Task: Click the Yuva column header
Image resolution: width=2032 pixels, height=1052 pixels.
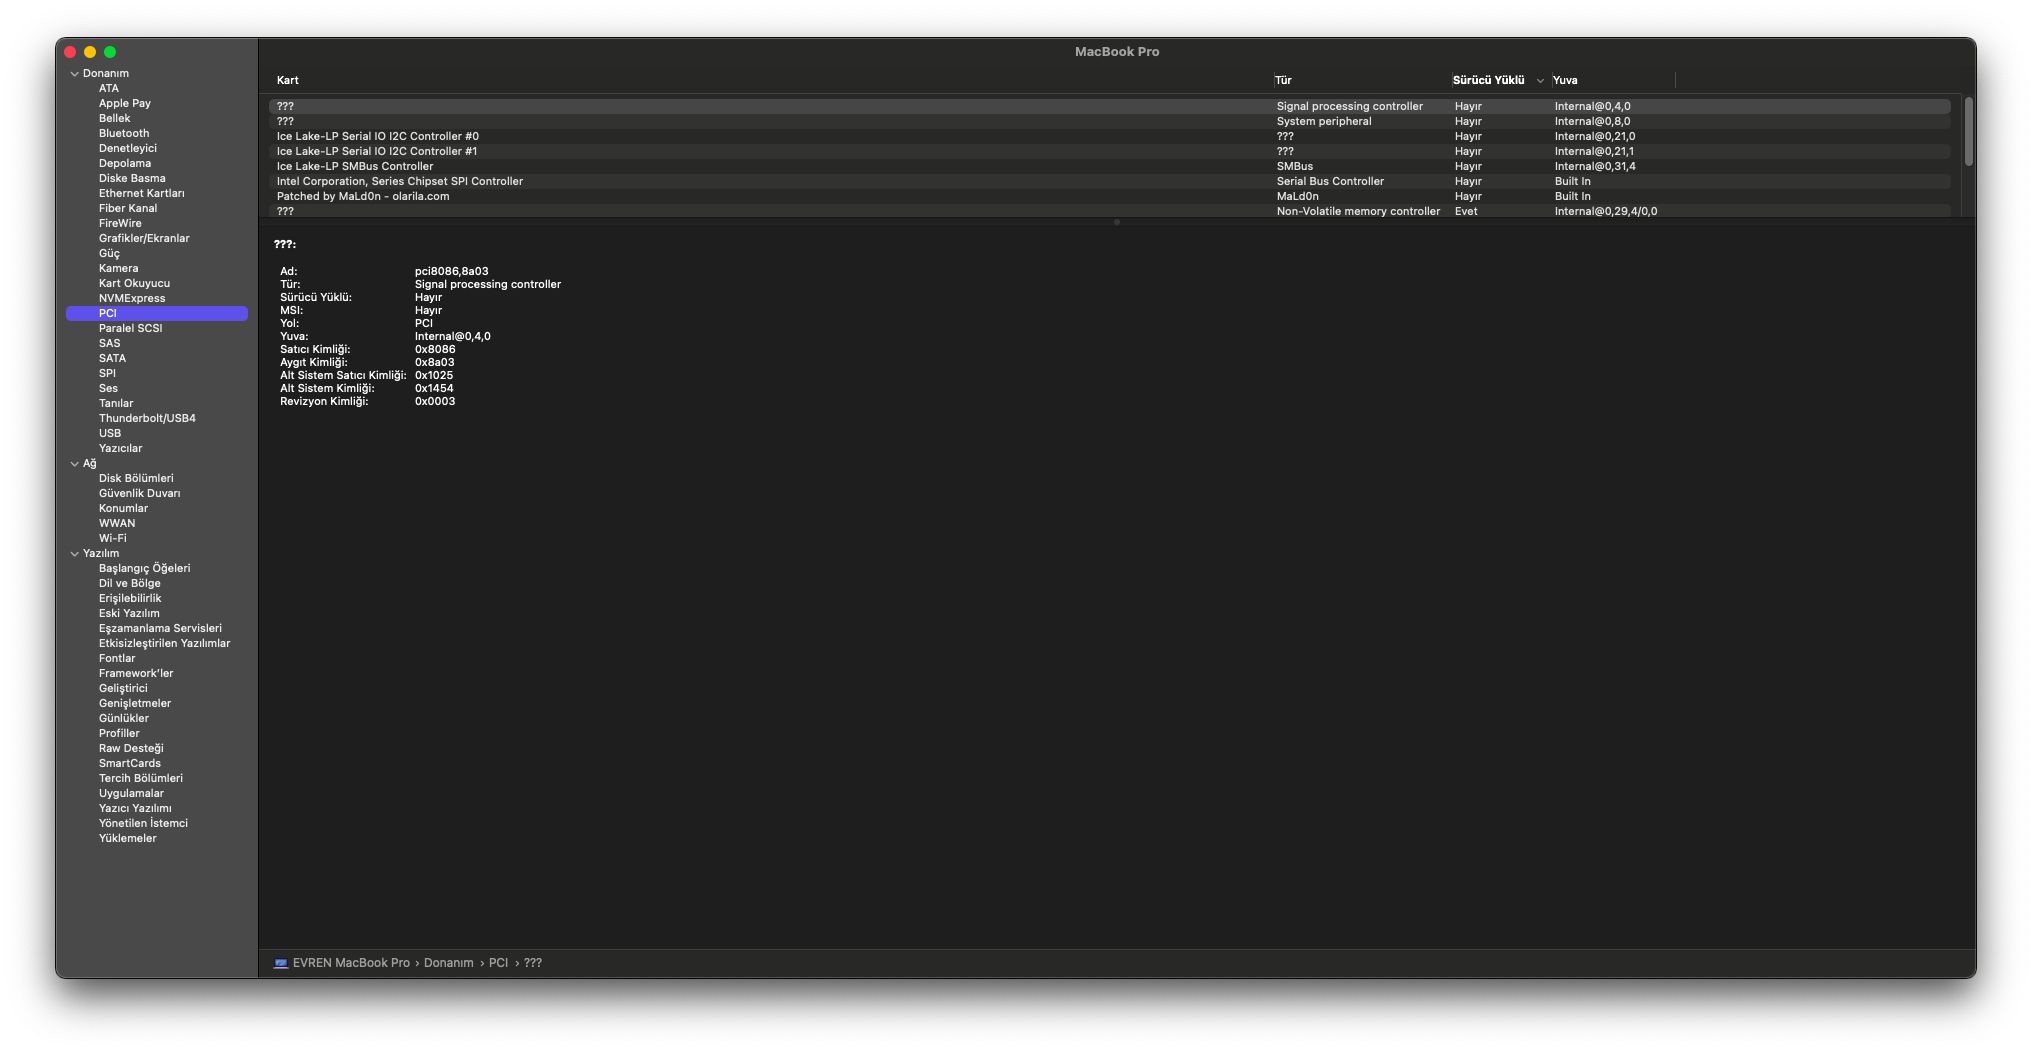Action: tap(1565, 80)
